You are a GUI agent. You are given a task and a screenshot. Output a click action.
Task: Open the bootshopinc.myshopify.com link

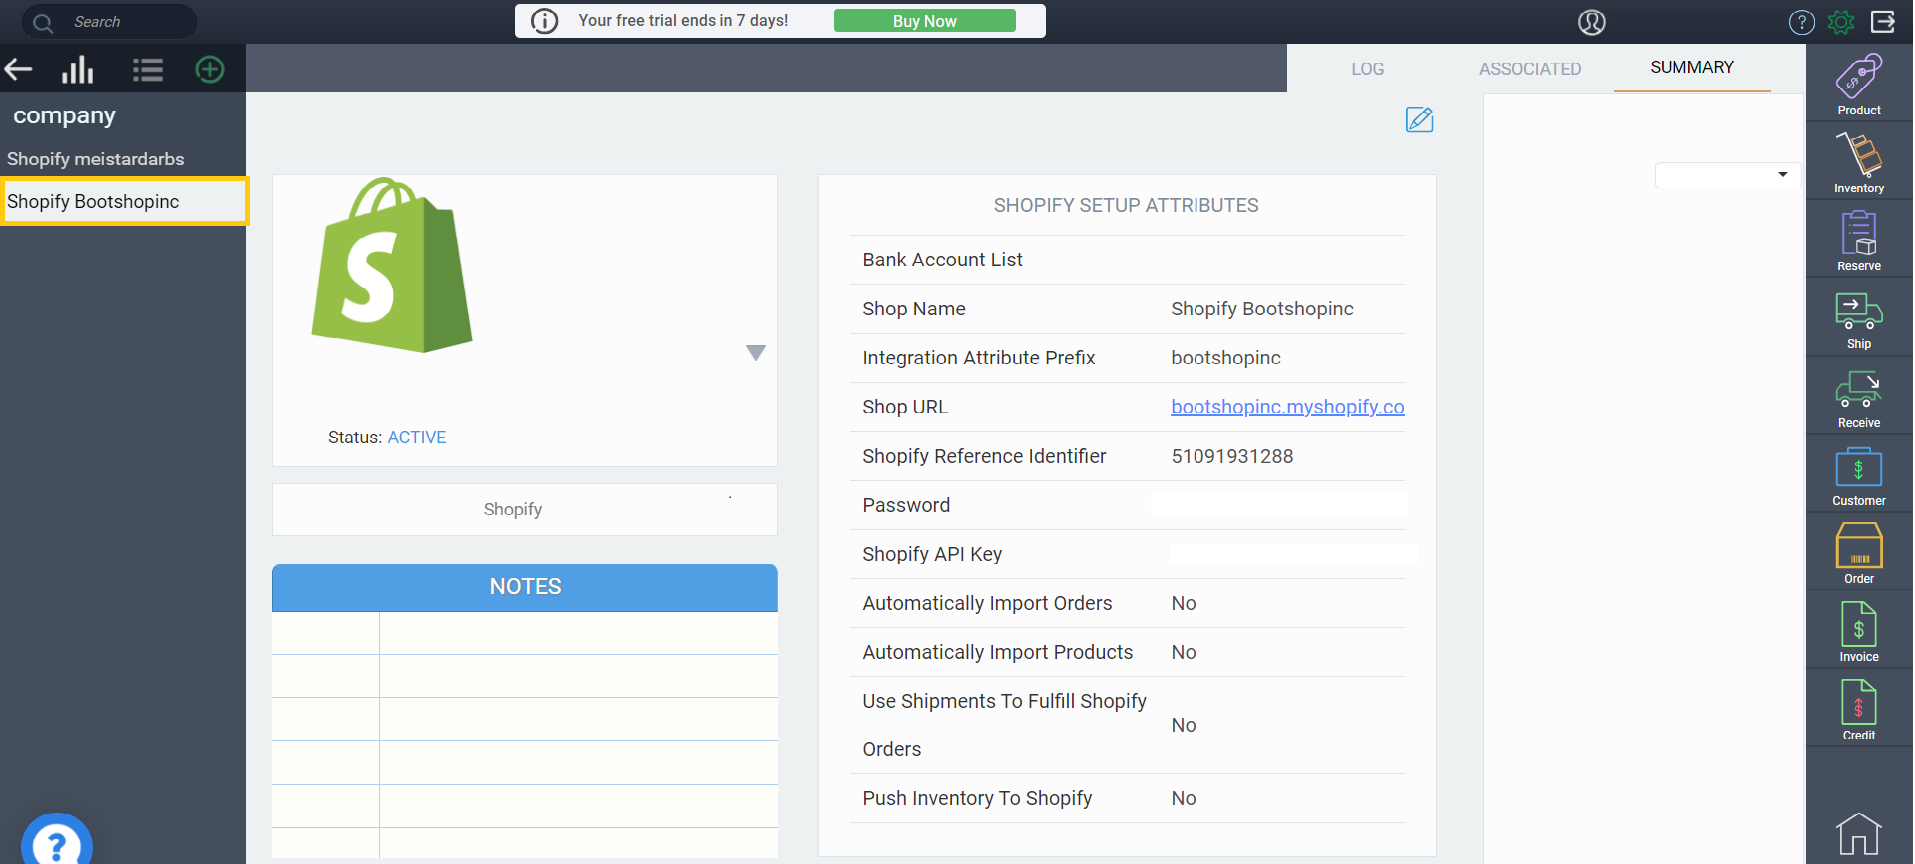click(1288, 407)
